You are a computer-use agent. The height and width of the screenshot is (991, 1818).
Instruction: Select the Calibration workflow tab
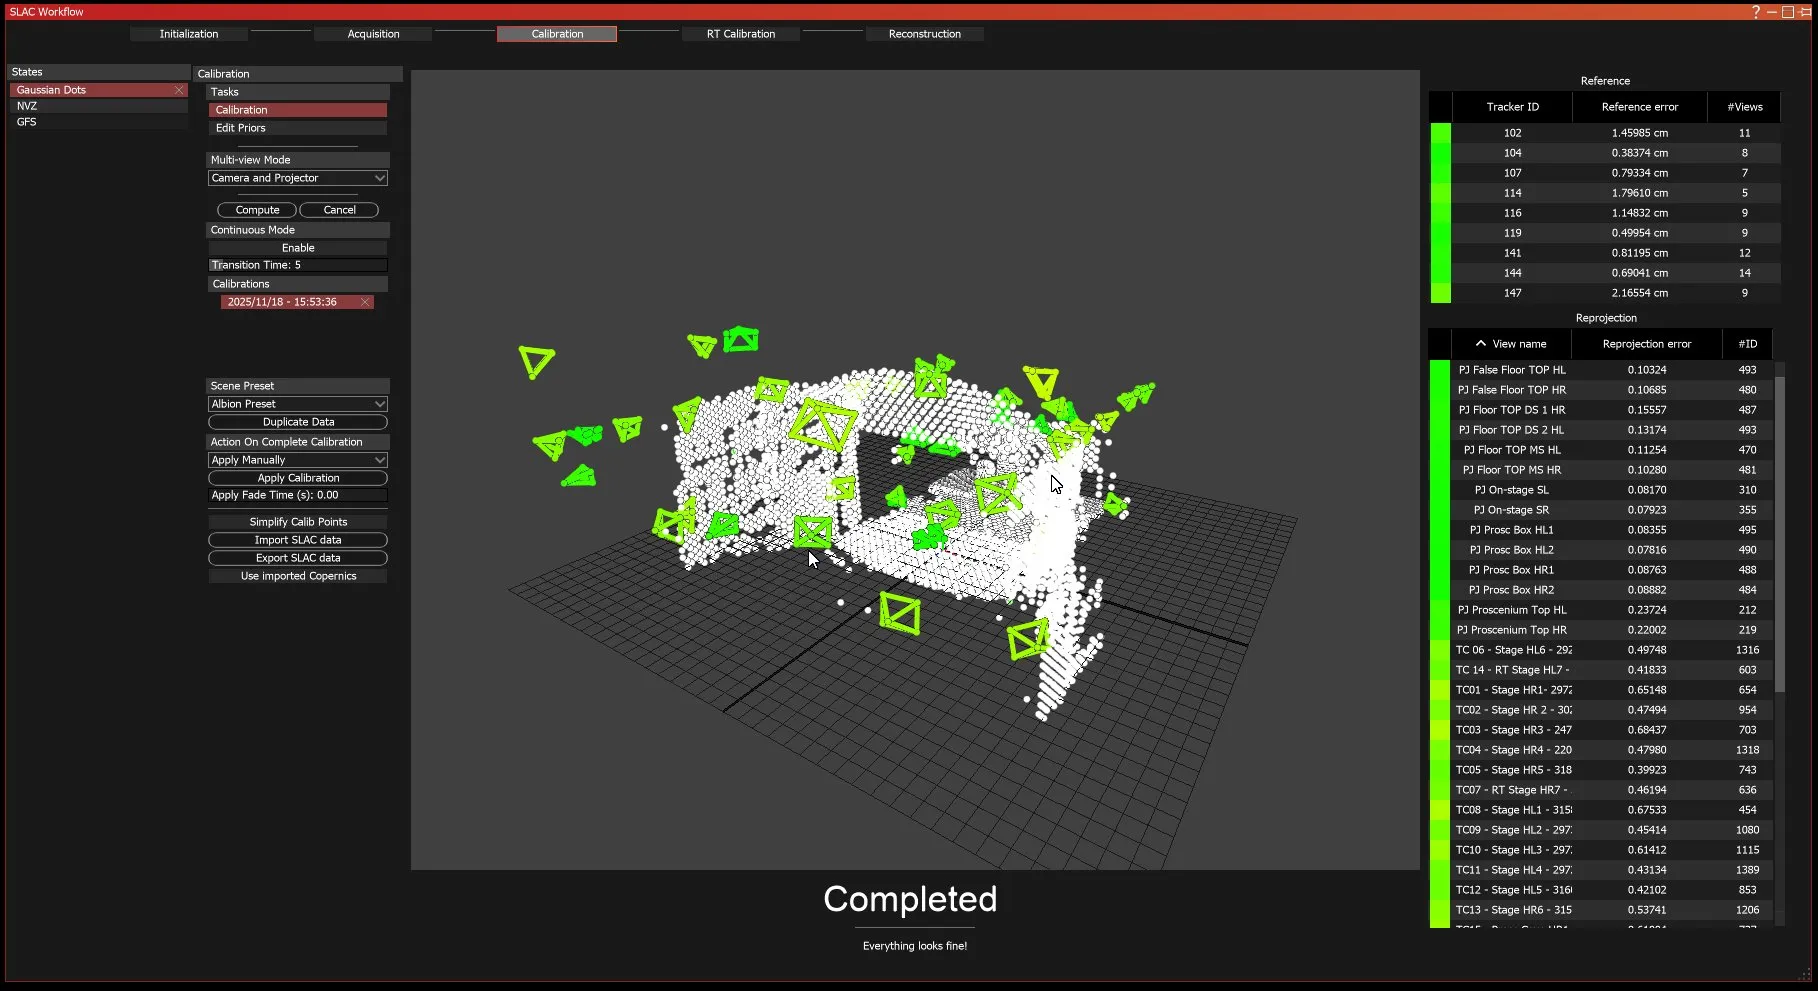pos(557,34)
